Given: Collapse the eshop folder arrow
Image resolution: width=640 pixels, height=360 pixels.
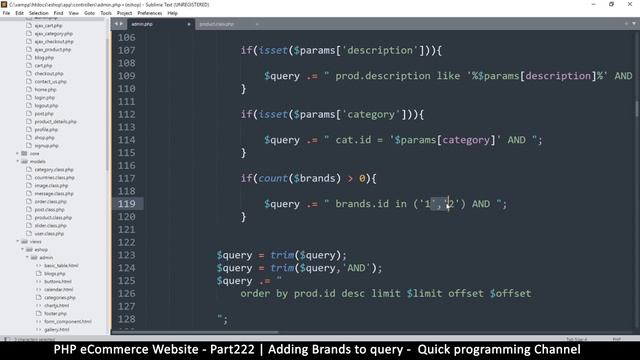Looking at the screenshot, I should [23, 249].
